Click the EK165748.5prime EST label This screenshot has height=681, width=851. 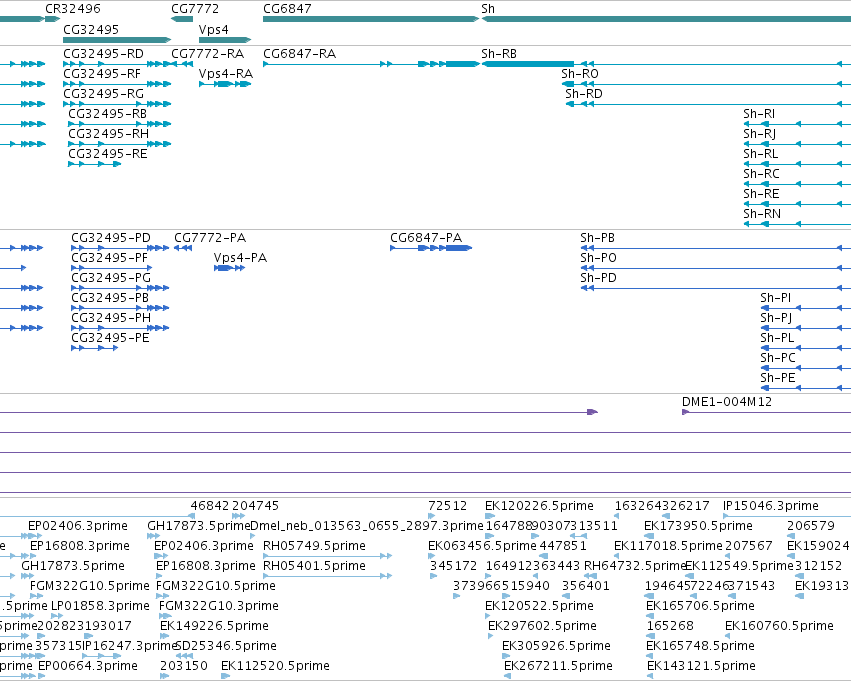700,646
